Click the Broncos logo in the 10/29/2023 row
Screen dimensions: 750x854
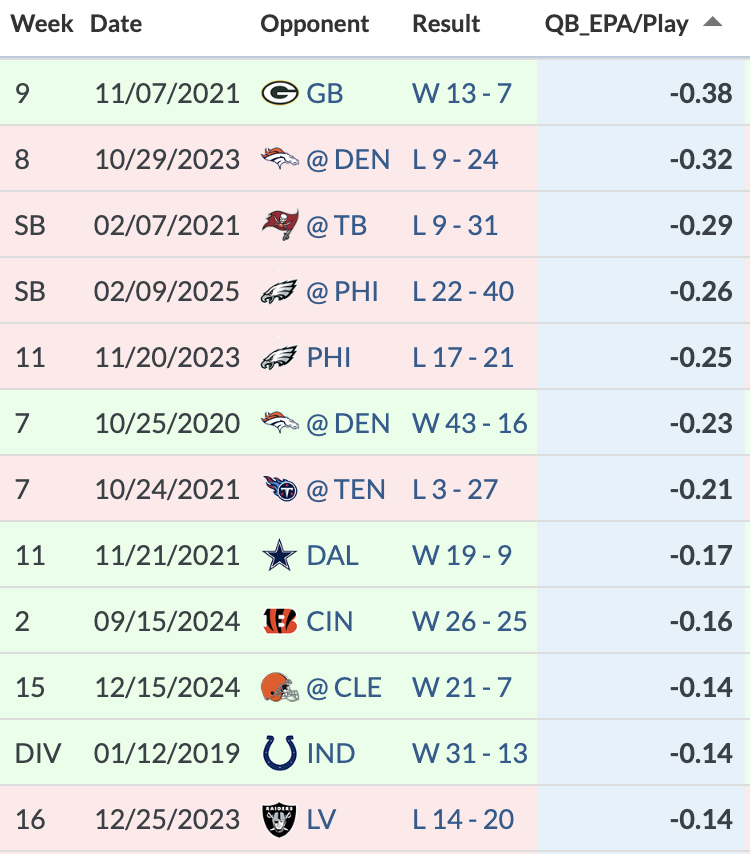tap(279, 159)
